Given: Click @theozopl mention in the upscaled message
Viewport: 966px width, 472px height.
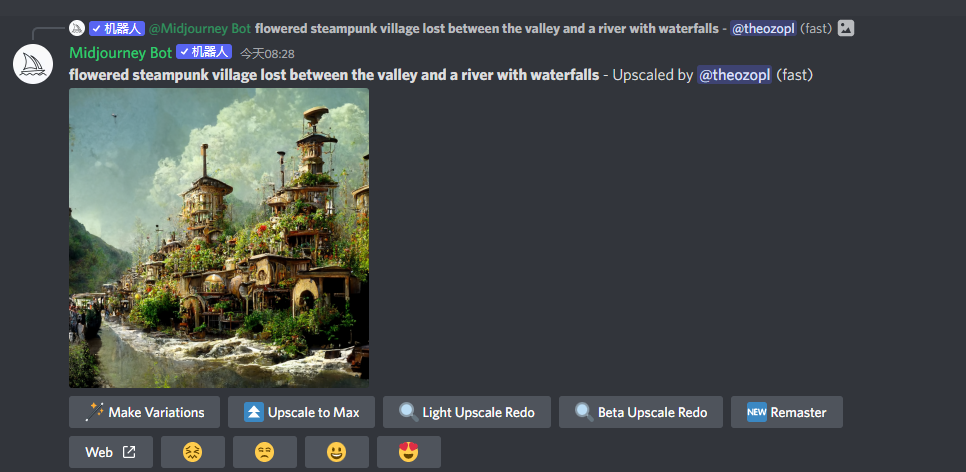Looking at the screenshot, I should coord(734,75).
